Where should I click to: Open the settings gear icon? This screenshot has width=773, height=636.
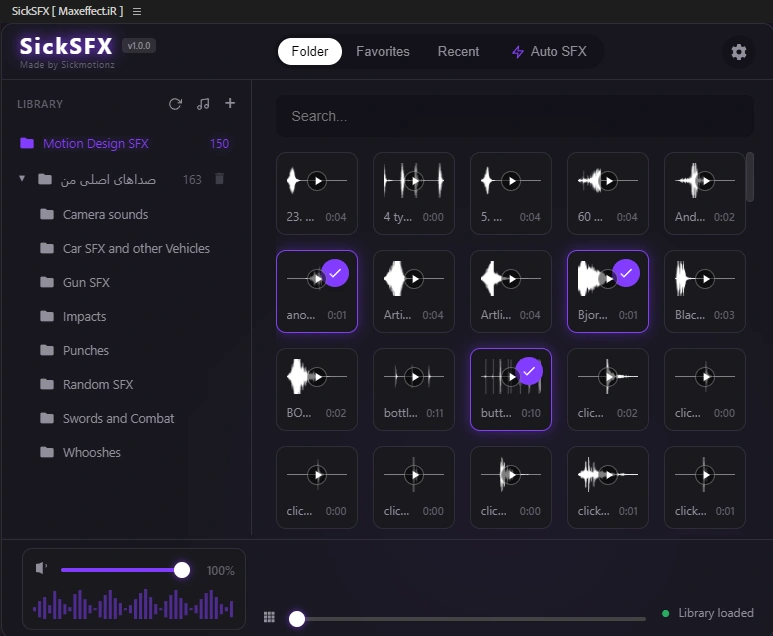coord(738,52)
